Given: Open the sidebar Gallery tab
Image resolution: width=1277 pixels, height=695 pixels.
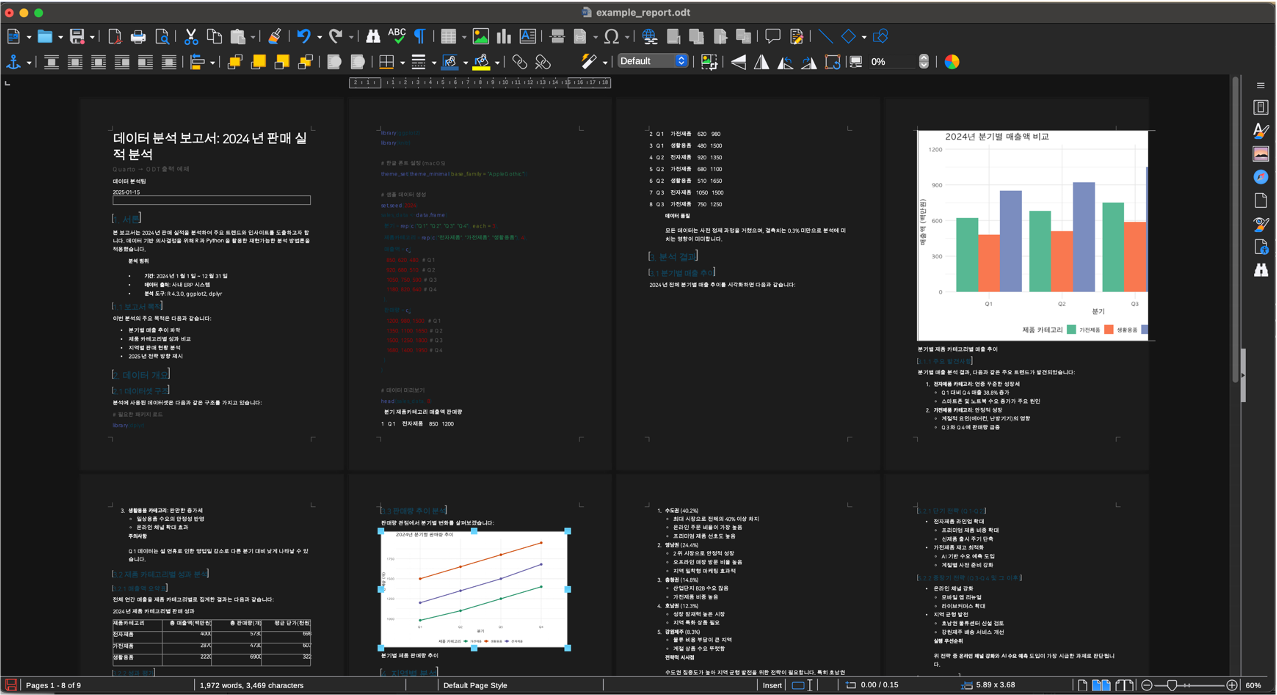Looking at the screenshot, I should coord(1260,154).
